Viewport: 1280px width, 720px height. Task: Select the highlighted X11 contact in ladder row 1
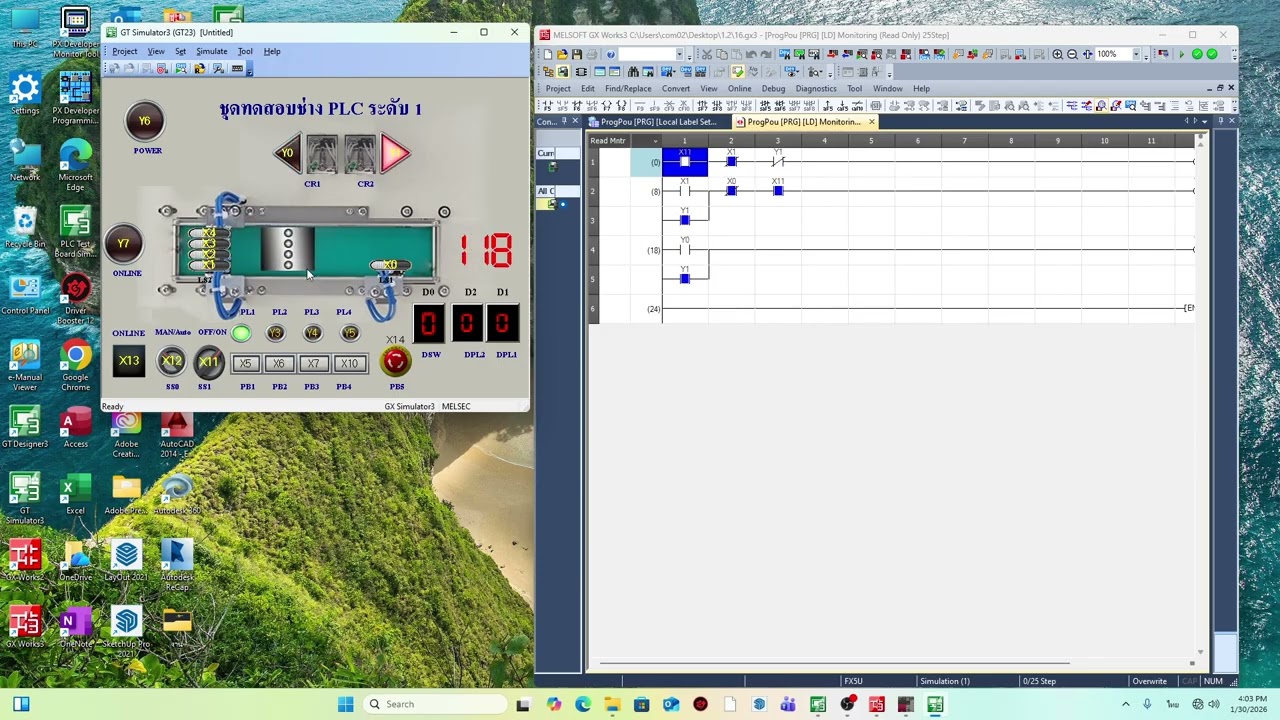tap(685, 161)
